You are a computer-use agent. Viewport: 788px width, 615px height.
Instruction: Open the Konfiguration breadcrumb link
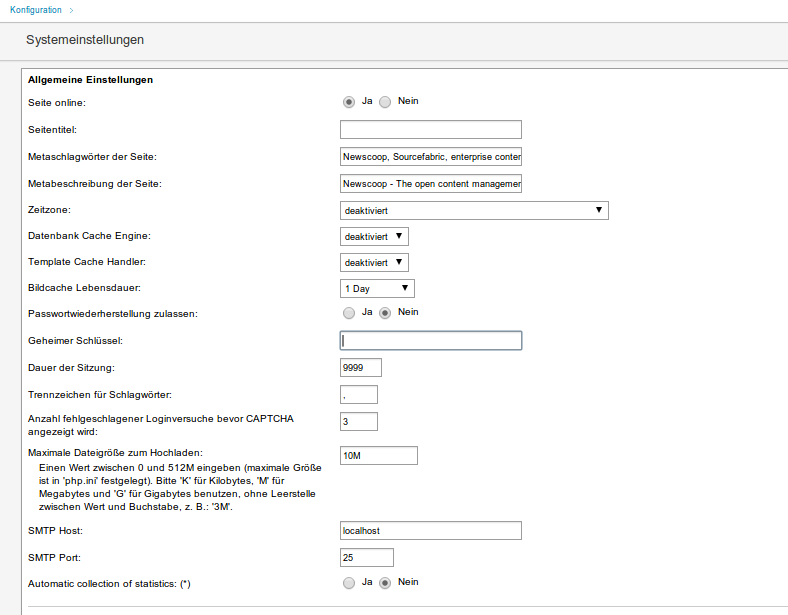[x=36, y=10]
